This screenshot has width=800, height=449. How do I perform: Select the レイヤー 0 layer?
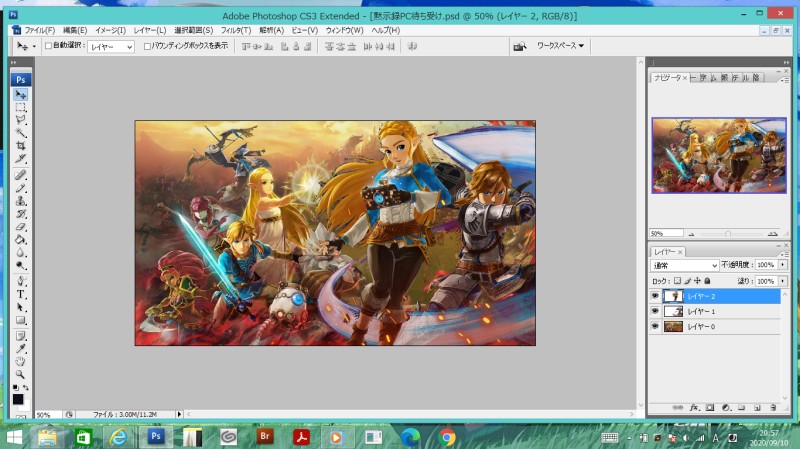pyautogui.click(x=701, y=326)
